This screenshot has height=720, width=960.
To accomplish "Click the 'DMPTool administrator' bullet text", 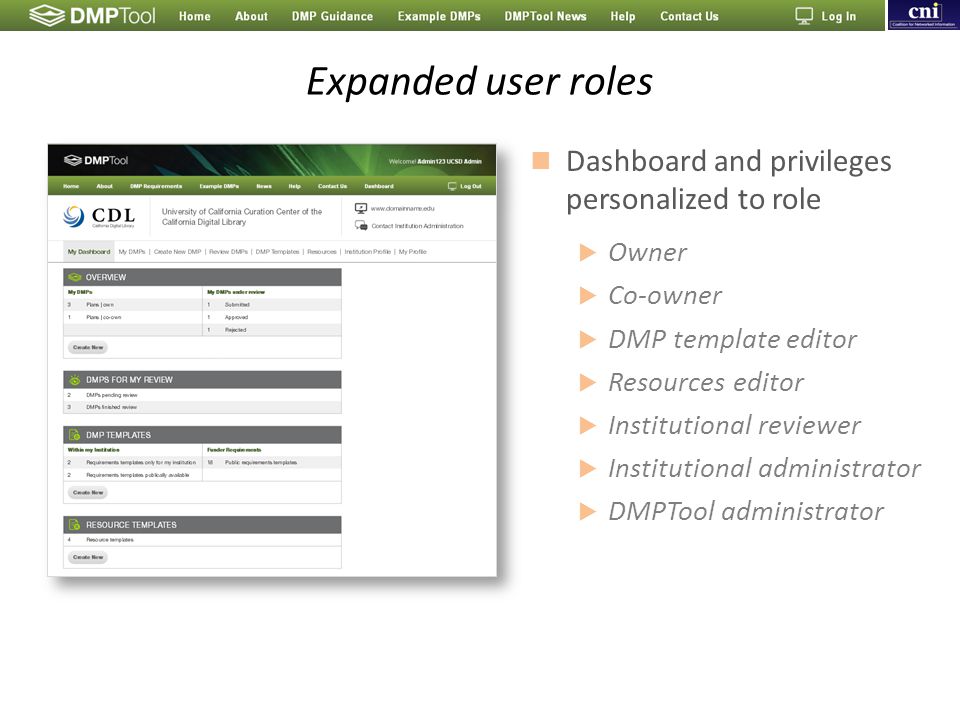I will (746, 511).
